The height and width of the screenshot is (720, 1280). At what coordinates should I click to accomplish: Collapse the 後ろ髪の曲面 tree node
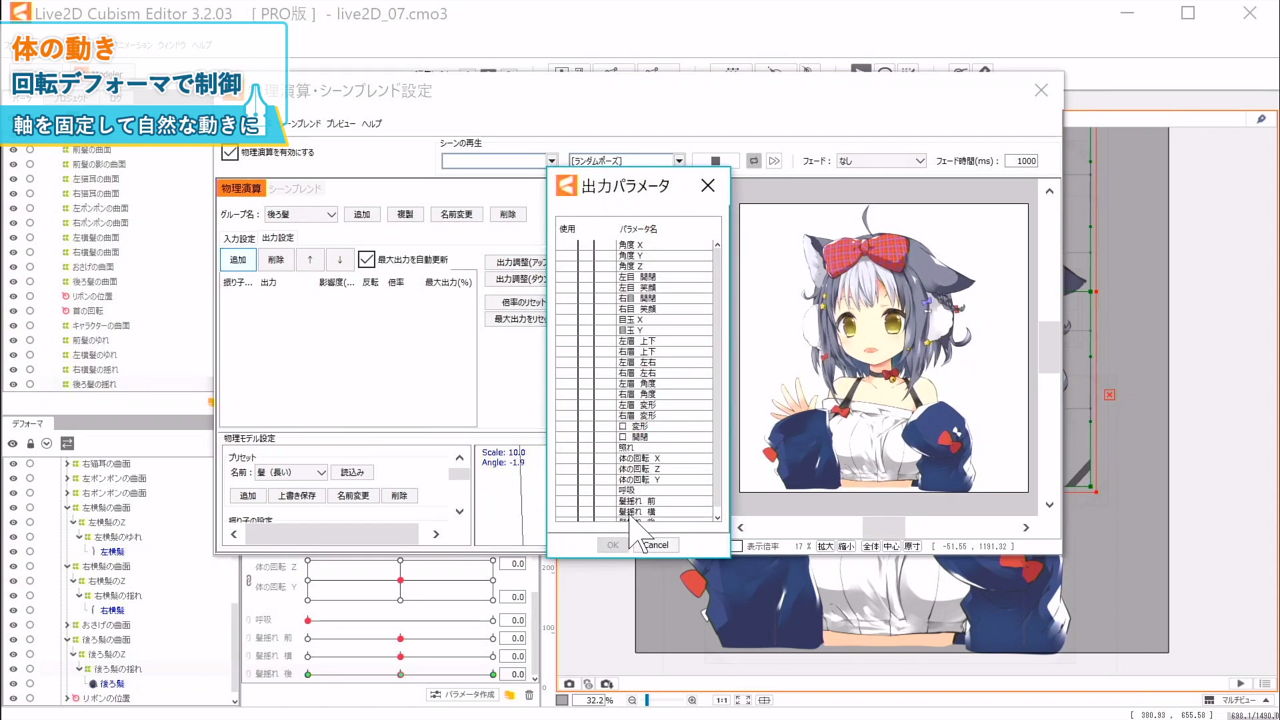[x=67, y=639]
